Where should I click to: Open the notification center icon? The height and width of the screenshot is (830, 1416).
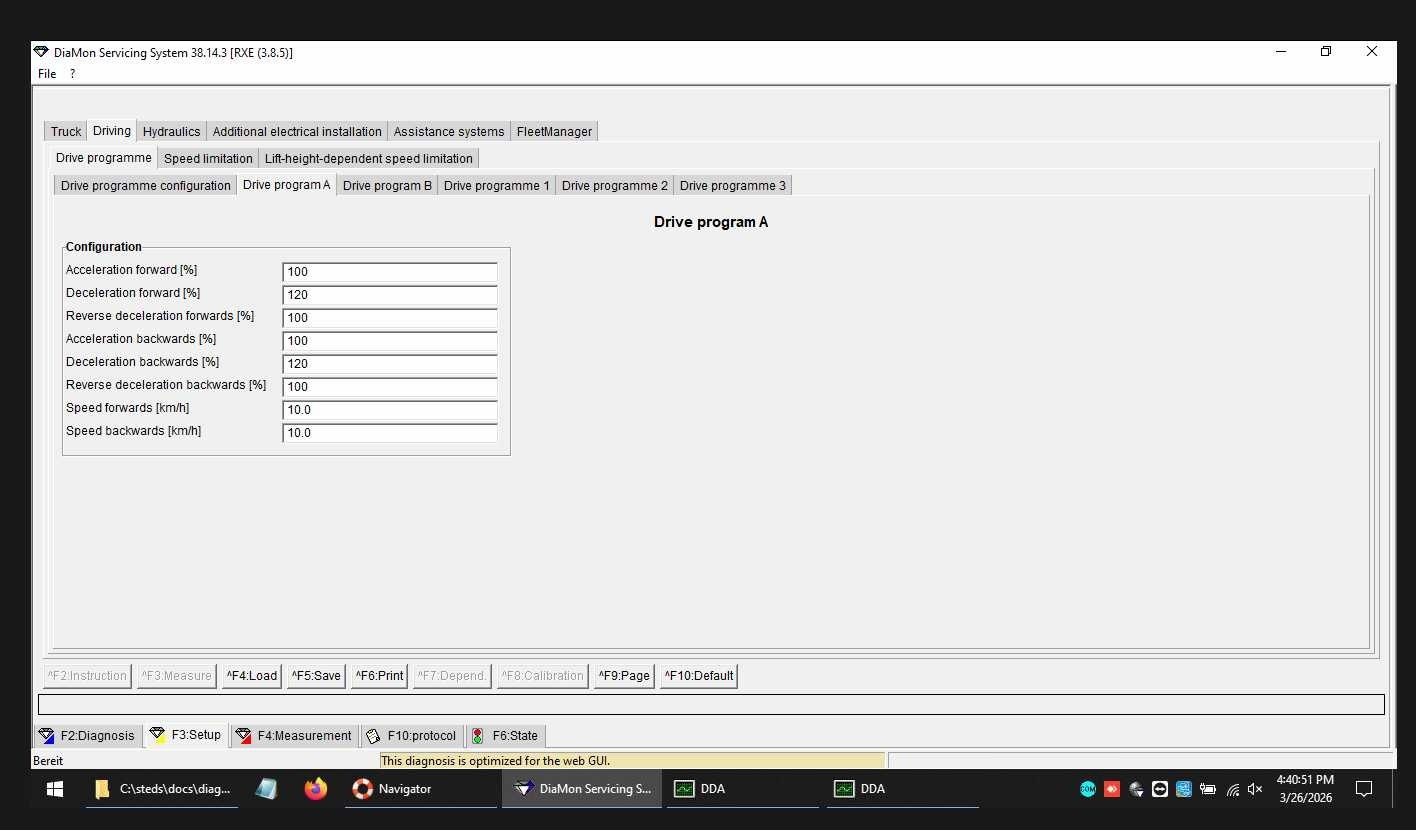coord(1363,789)
